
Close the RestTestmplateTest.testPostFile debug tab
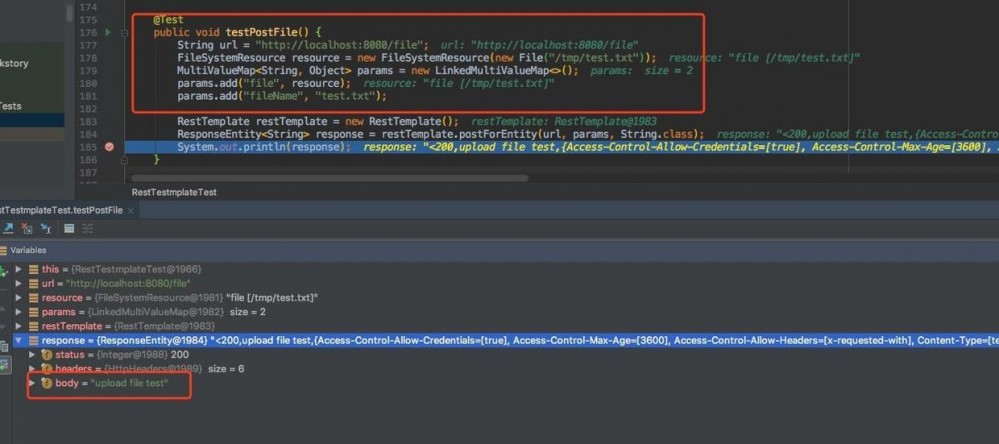(x=131, y=210)
